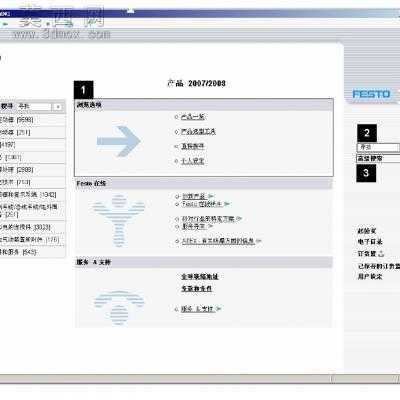The image size is (400, 400).
Task: Click the 高级搜索 advanced search button
Action: click(378, 158)
